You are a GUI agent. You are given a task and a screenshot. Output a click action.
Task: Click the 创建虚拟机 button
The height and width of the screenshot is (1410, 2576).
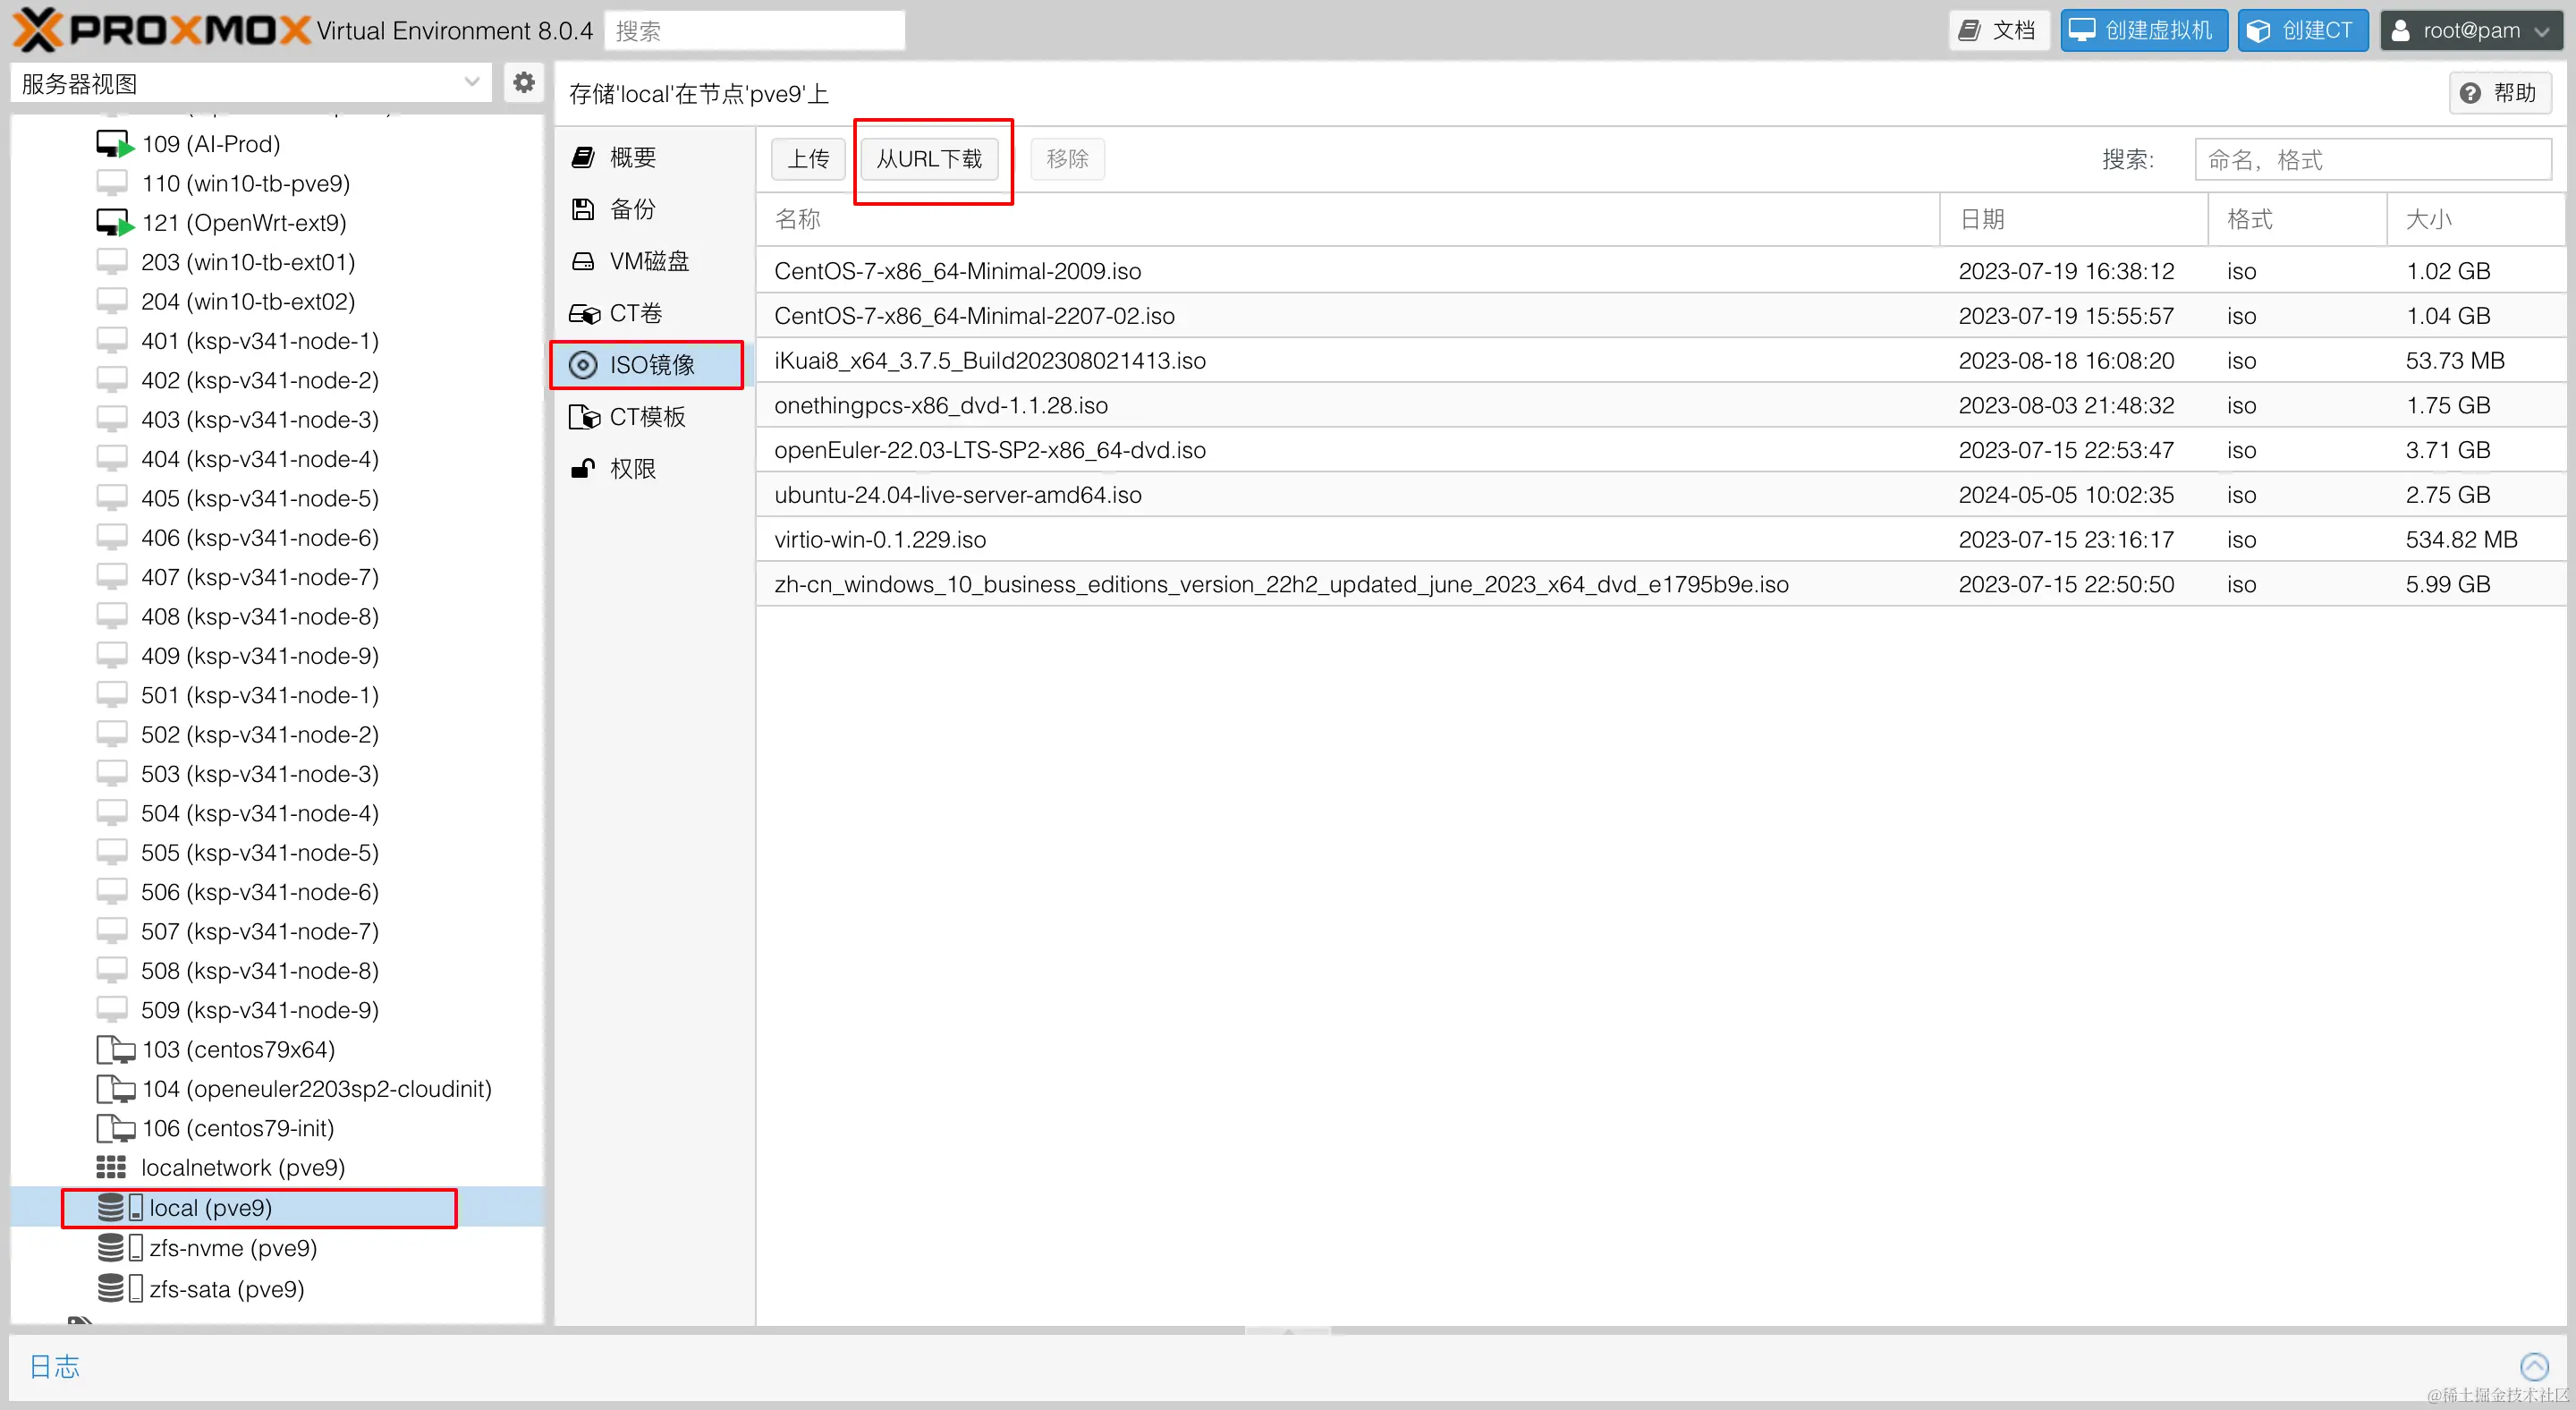pyautogui.click(x=2142, y=30)
